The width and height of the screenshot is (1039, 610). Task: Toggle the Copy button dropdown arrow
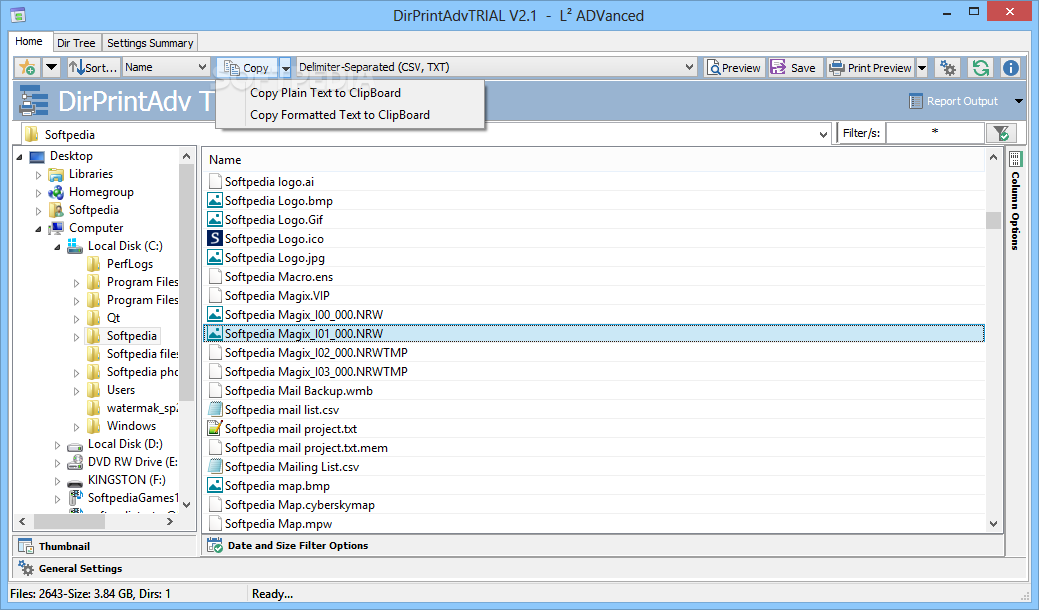click(286, 68)
